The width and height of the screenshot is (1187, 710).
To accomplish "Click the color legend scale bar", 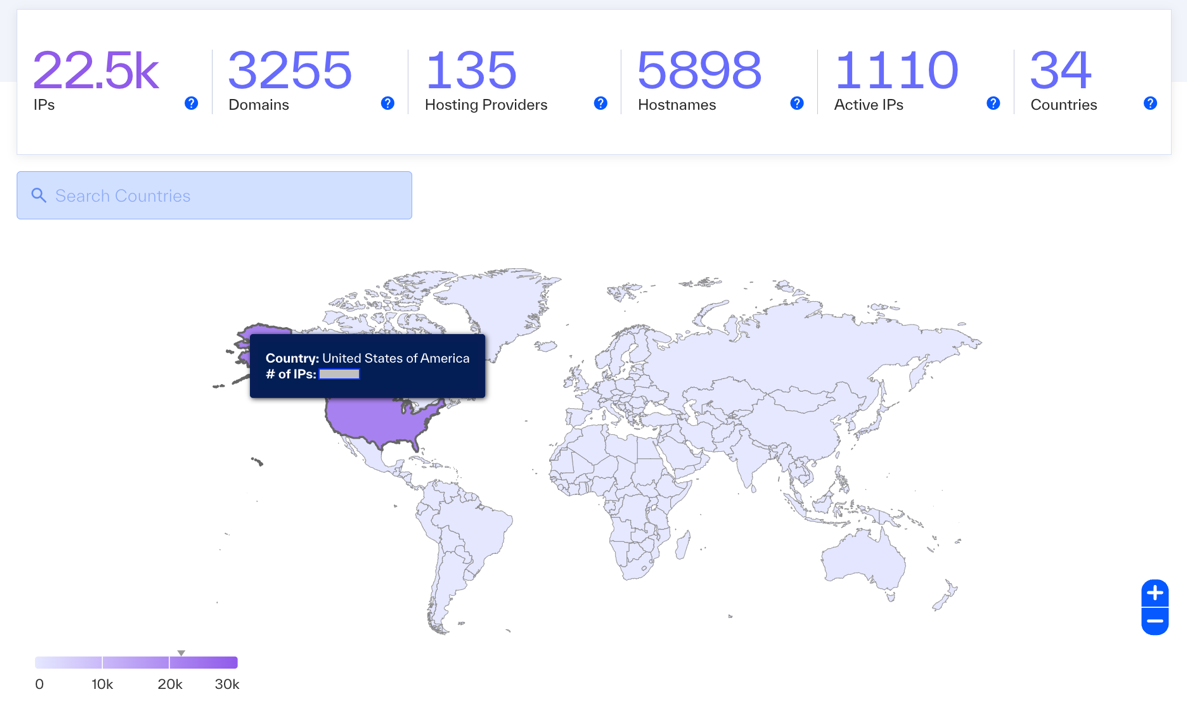I will click(x=136, y=662).
